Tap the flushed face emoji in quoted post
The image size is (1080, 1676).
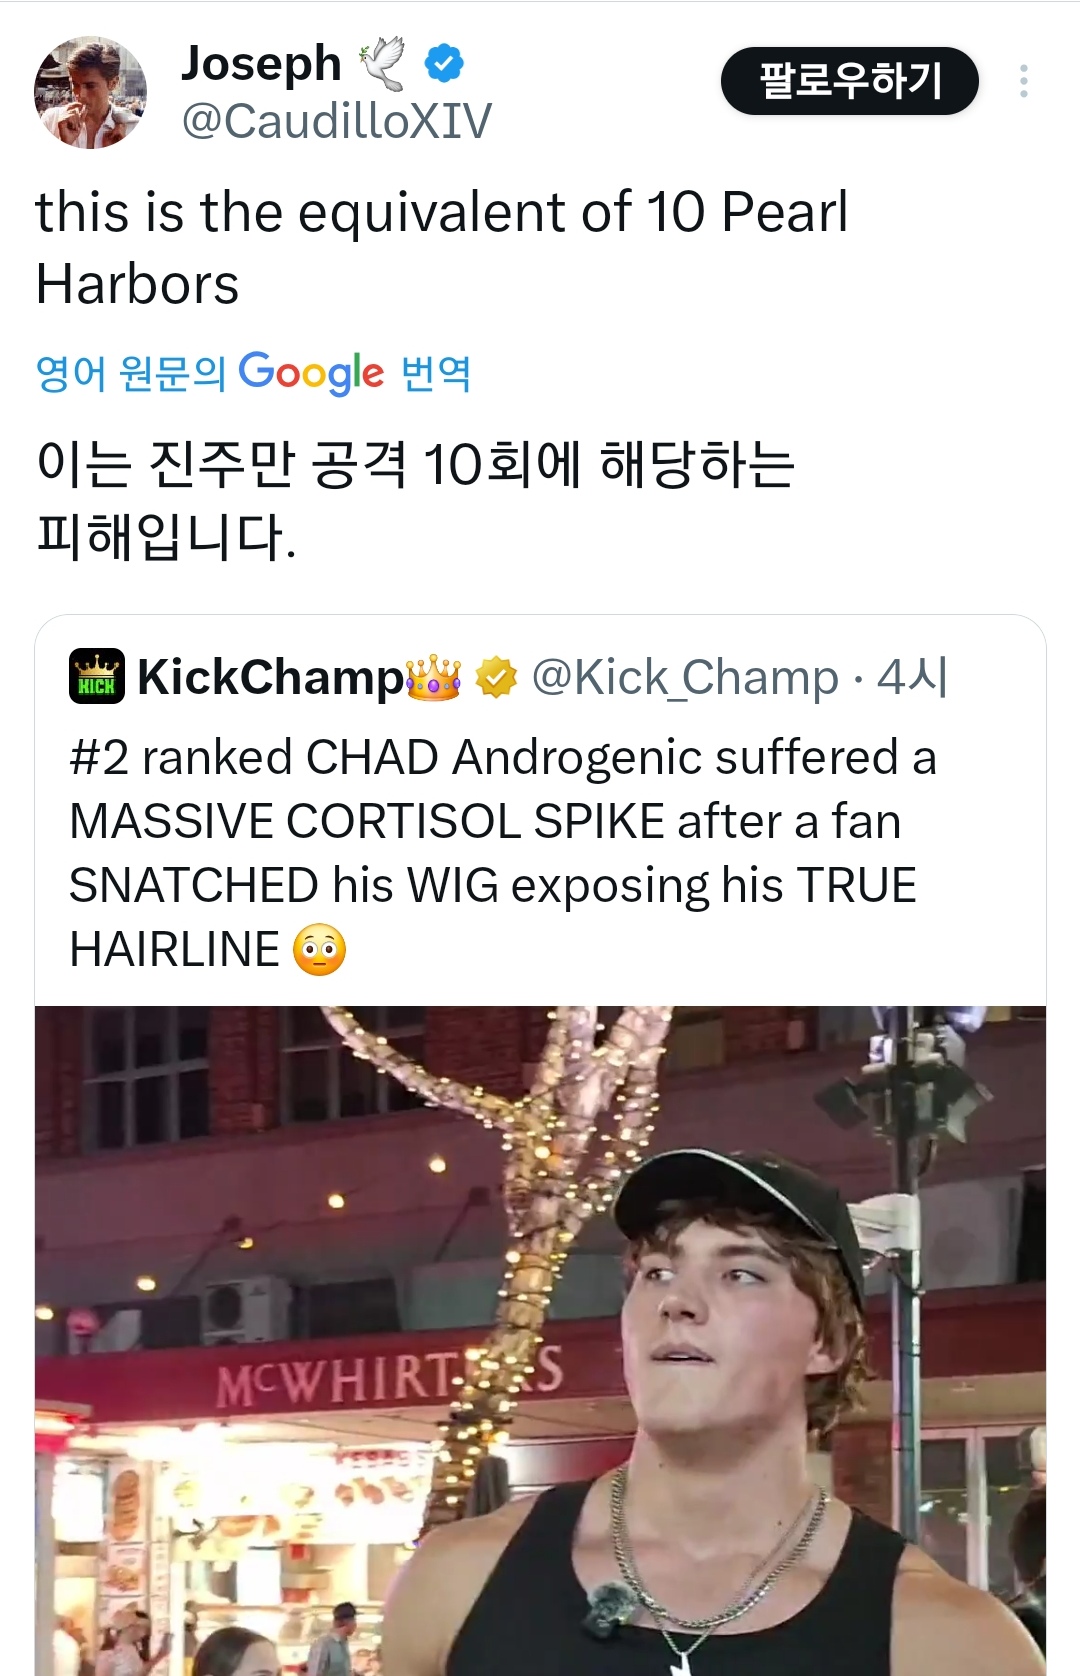click(319, 950)
